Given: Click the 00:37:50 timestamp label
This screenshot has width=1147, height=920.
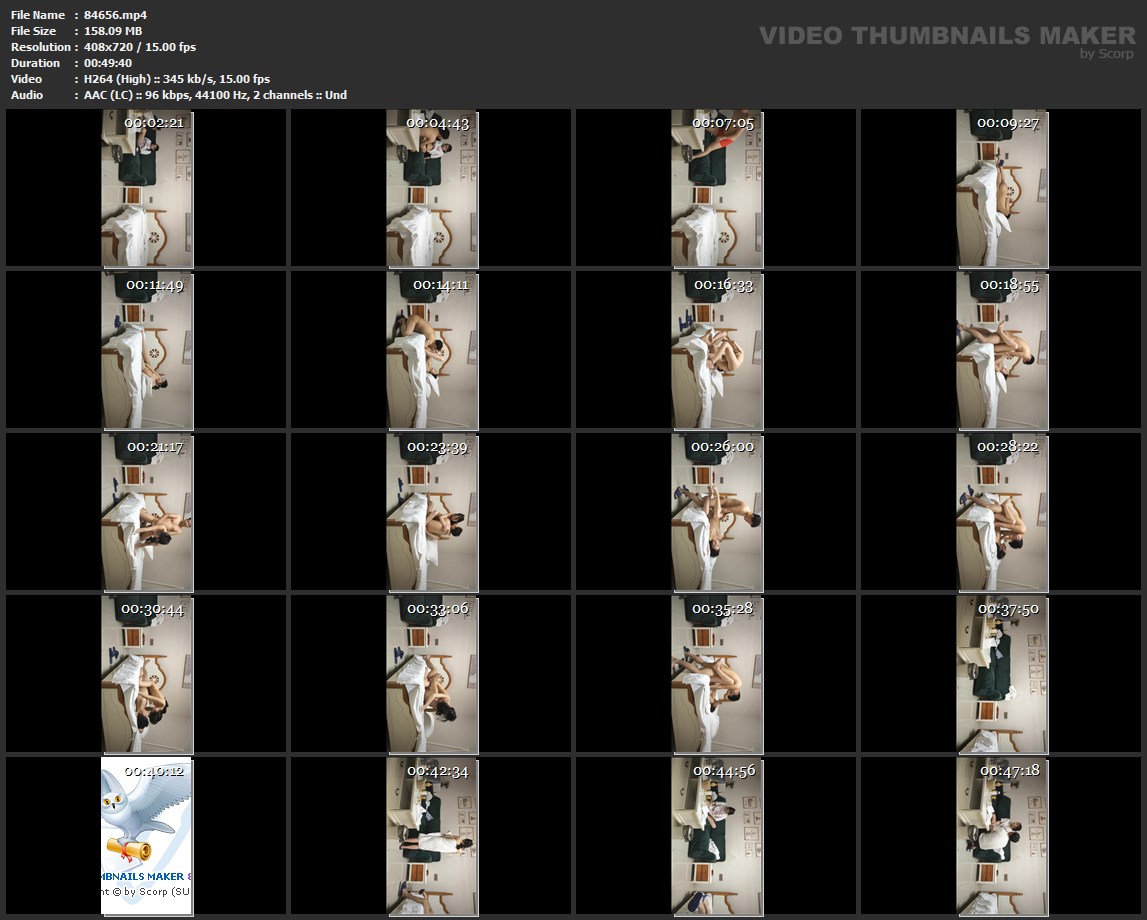Looking at the screenshot, I should (x=1008, y=609).
